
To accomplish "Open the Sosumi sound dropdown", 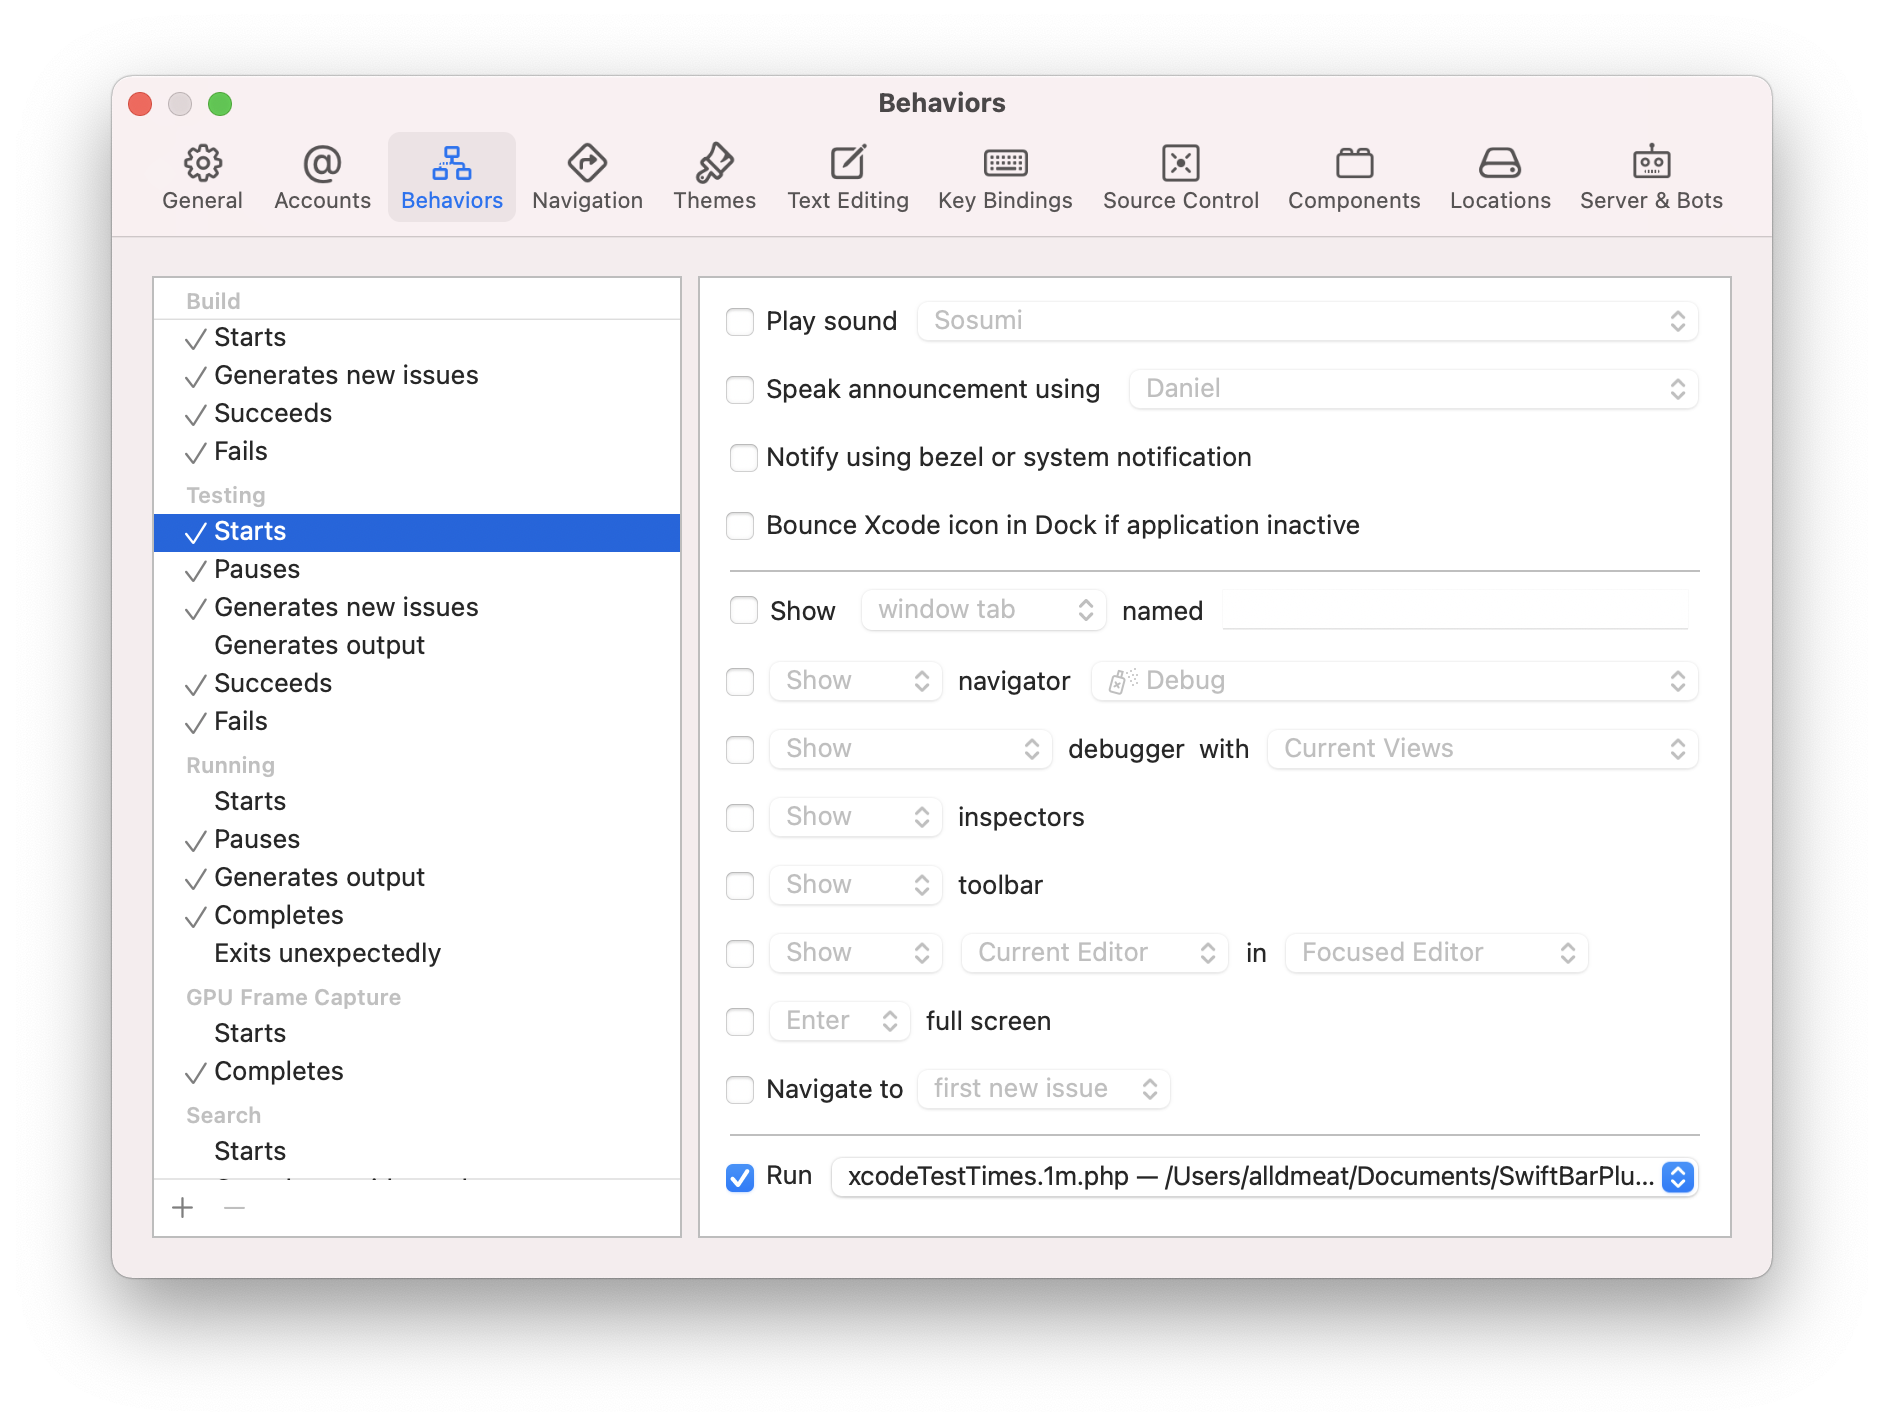I will click(1307, 321).
